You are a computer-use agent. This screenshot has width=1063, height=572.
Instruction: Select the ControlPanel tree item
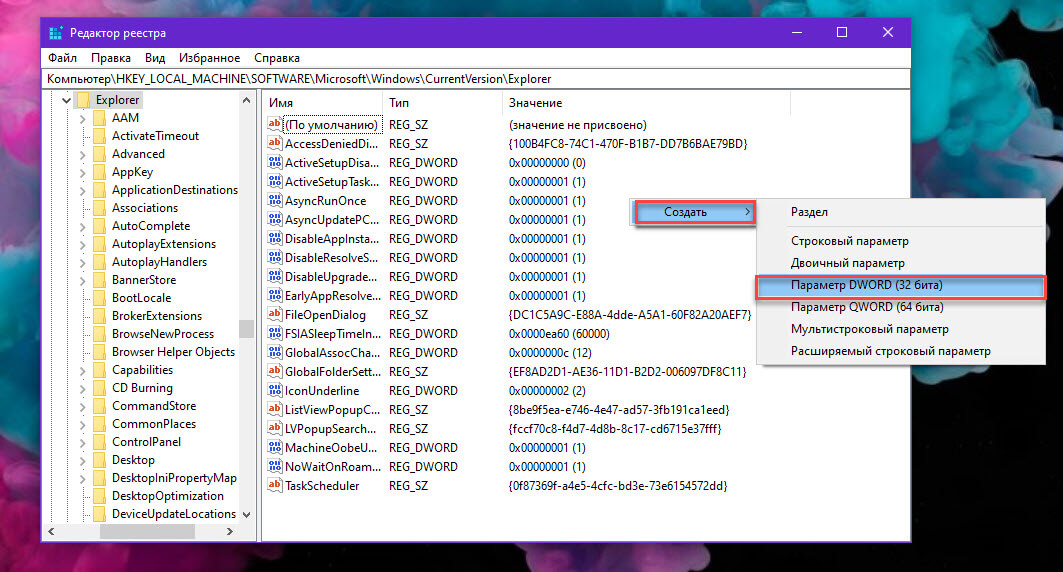146,442
